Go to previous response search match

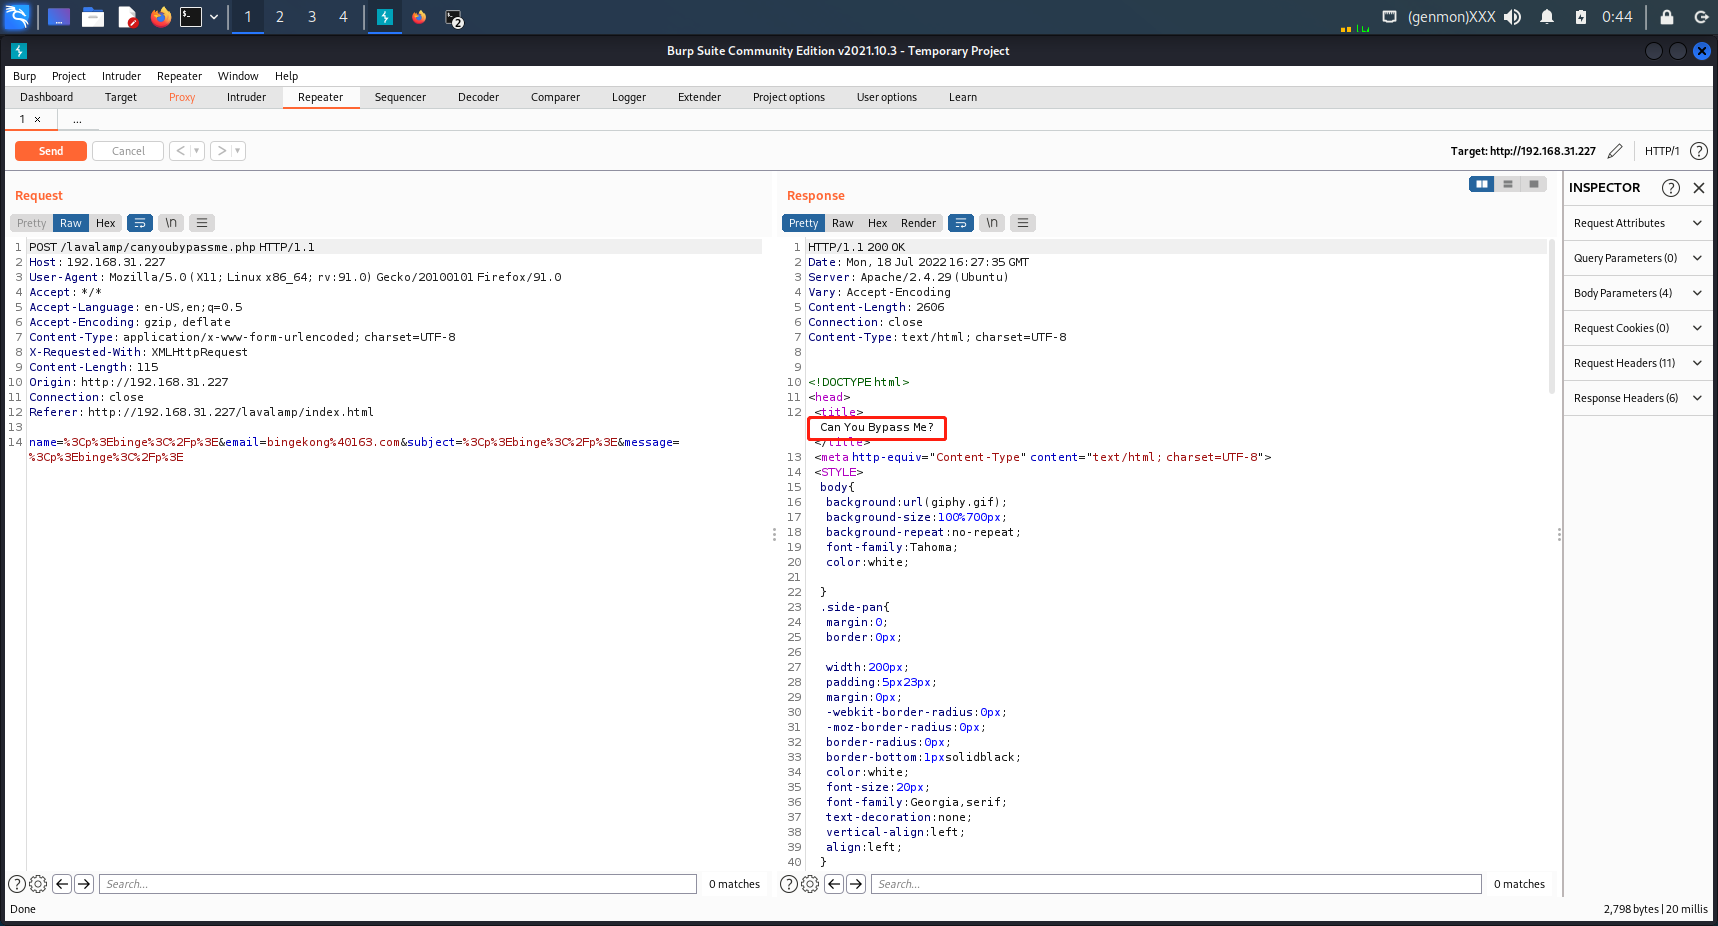pyautogui.click(x=834, y=884)
